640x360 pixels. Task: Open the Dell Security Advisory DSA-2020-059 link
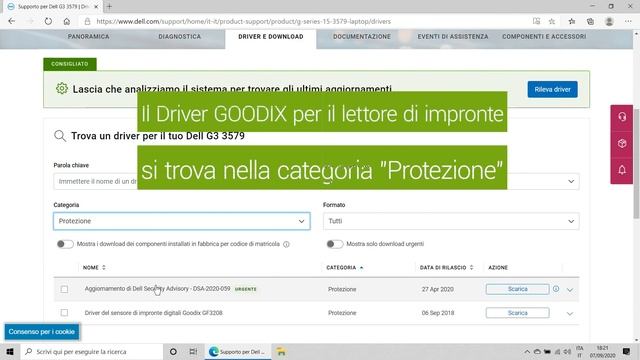(157, 289)
